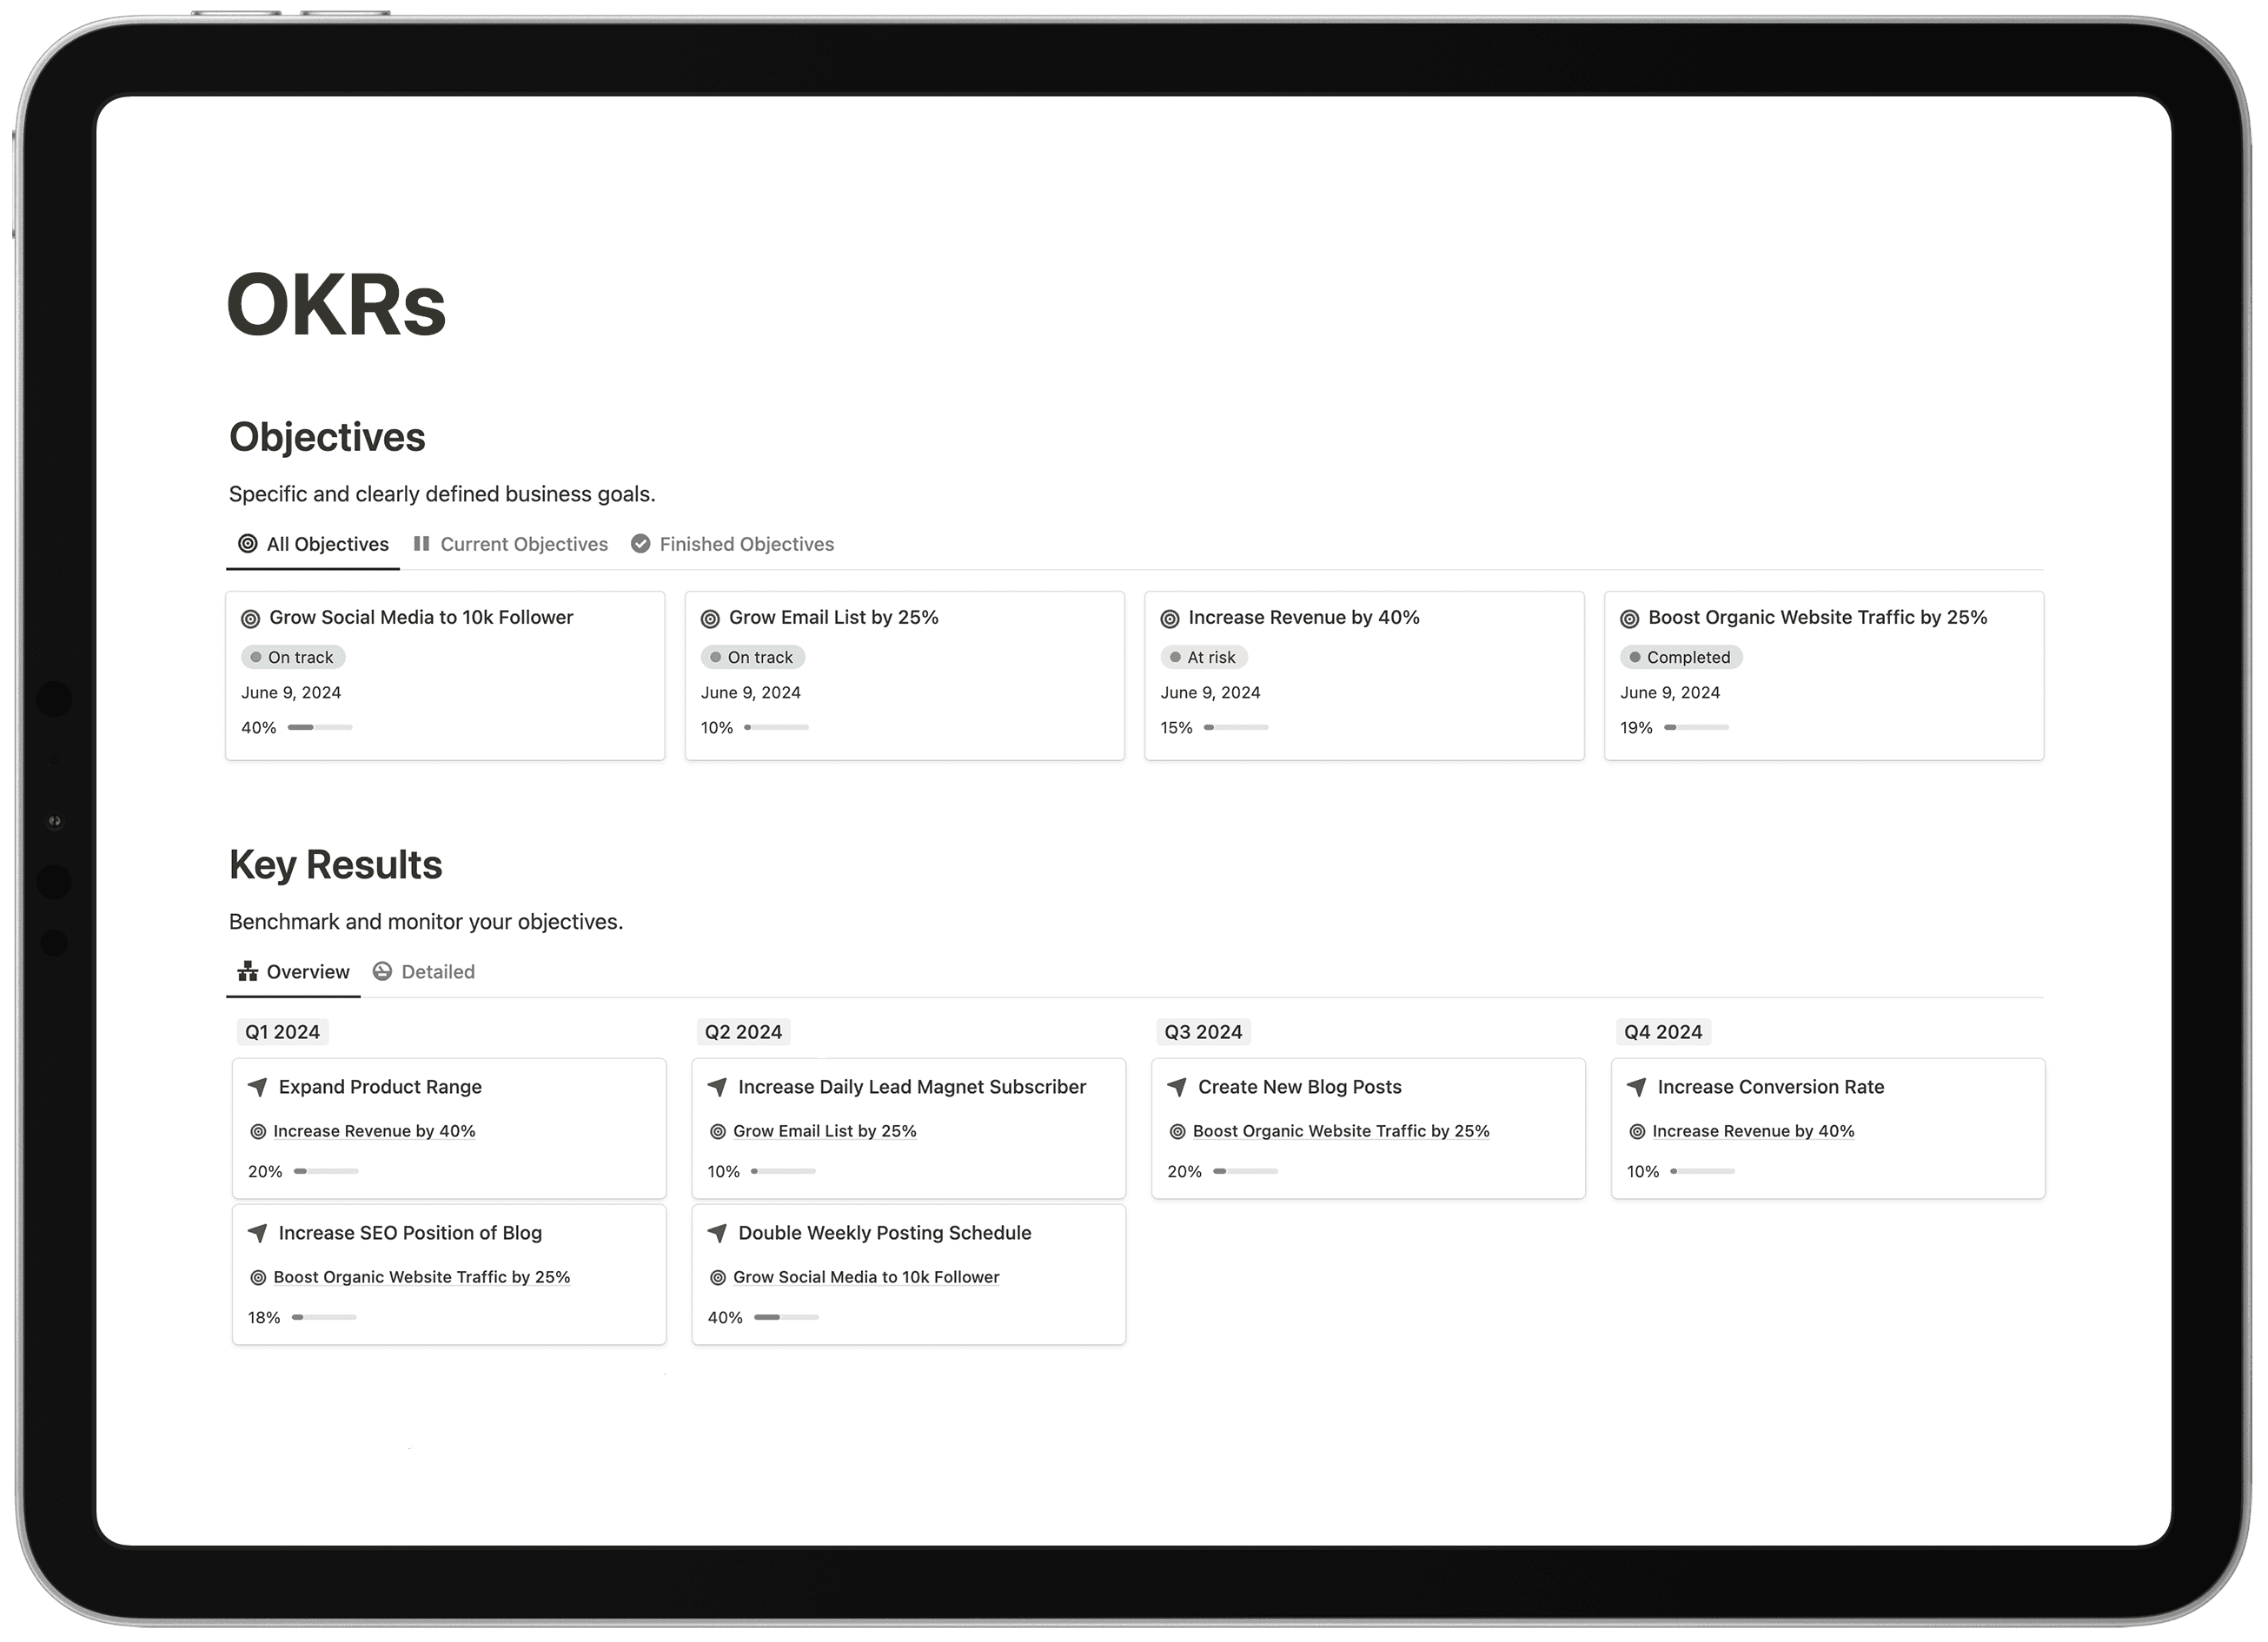Click the Q2 2024 group label
Image resolution: width=2268 pixels, height=1642 pixels.
[743, 1033]
